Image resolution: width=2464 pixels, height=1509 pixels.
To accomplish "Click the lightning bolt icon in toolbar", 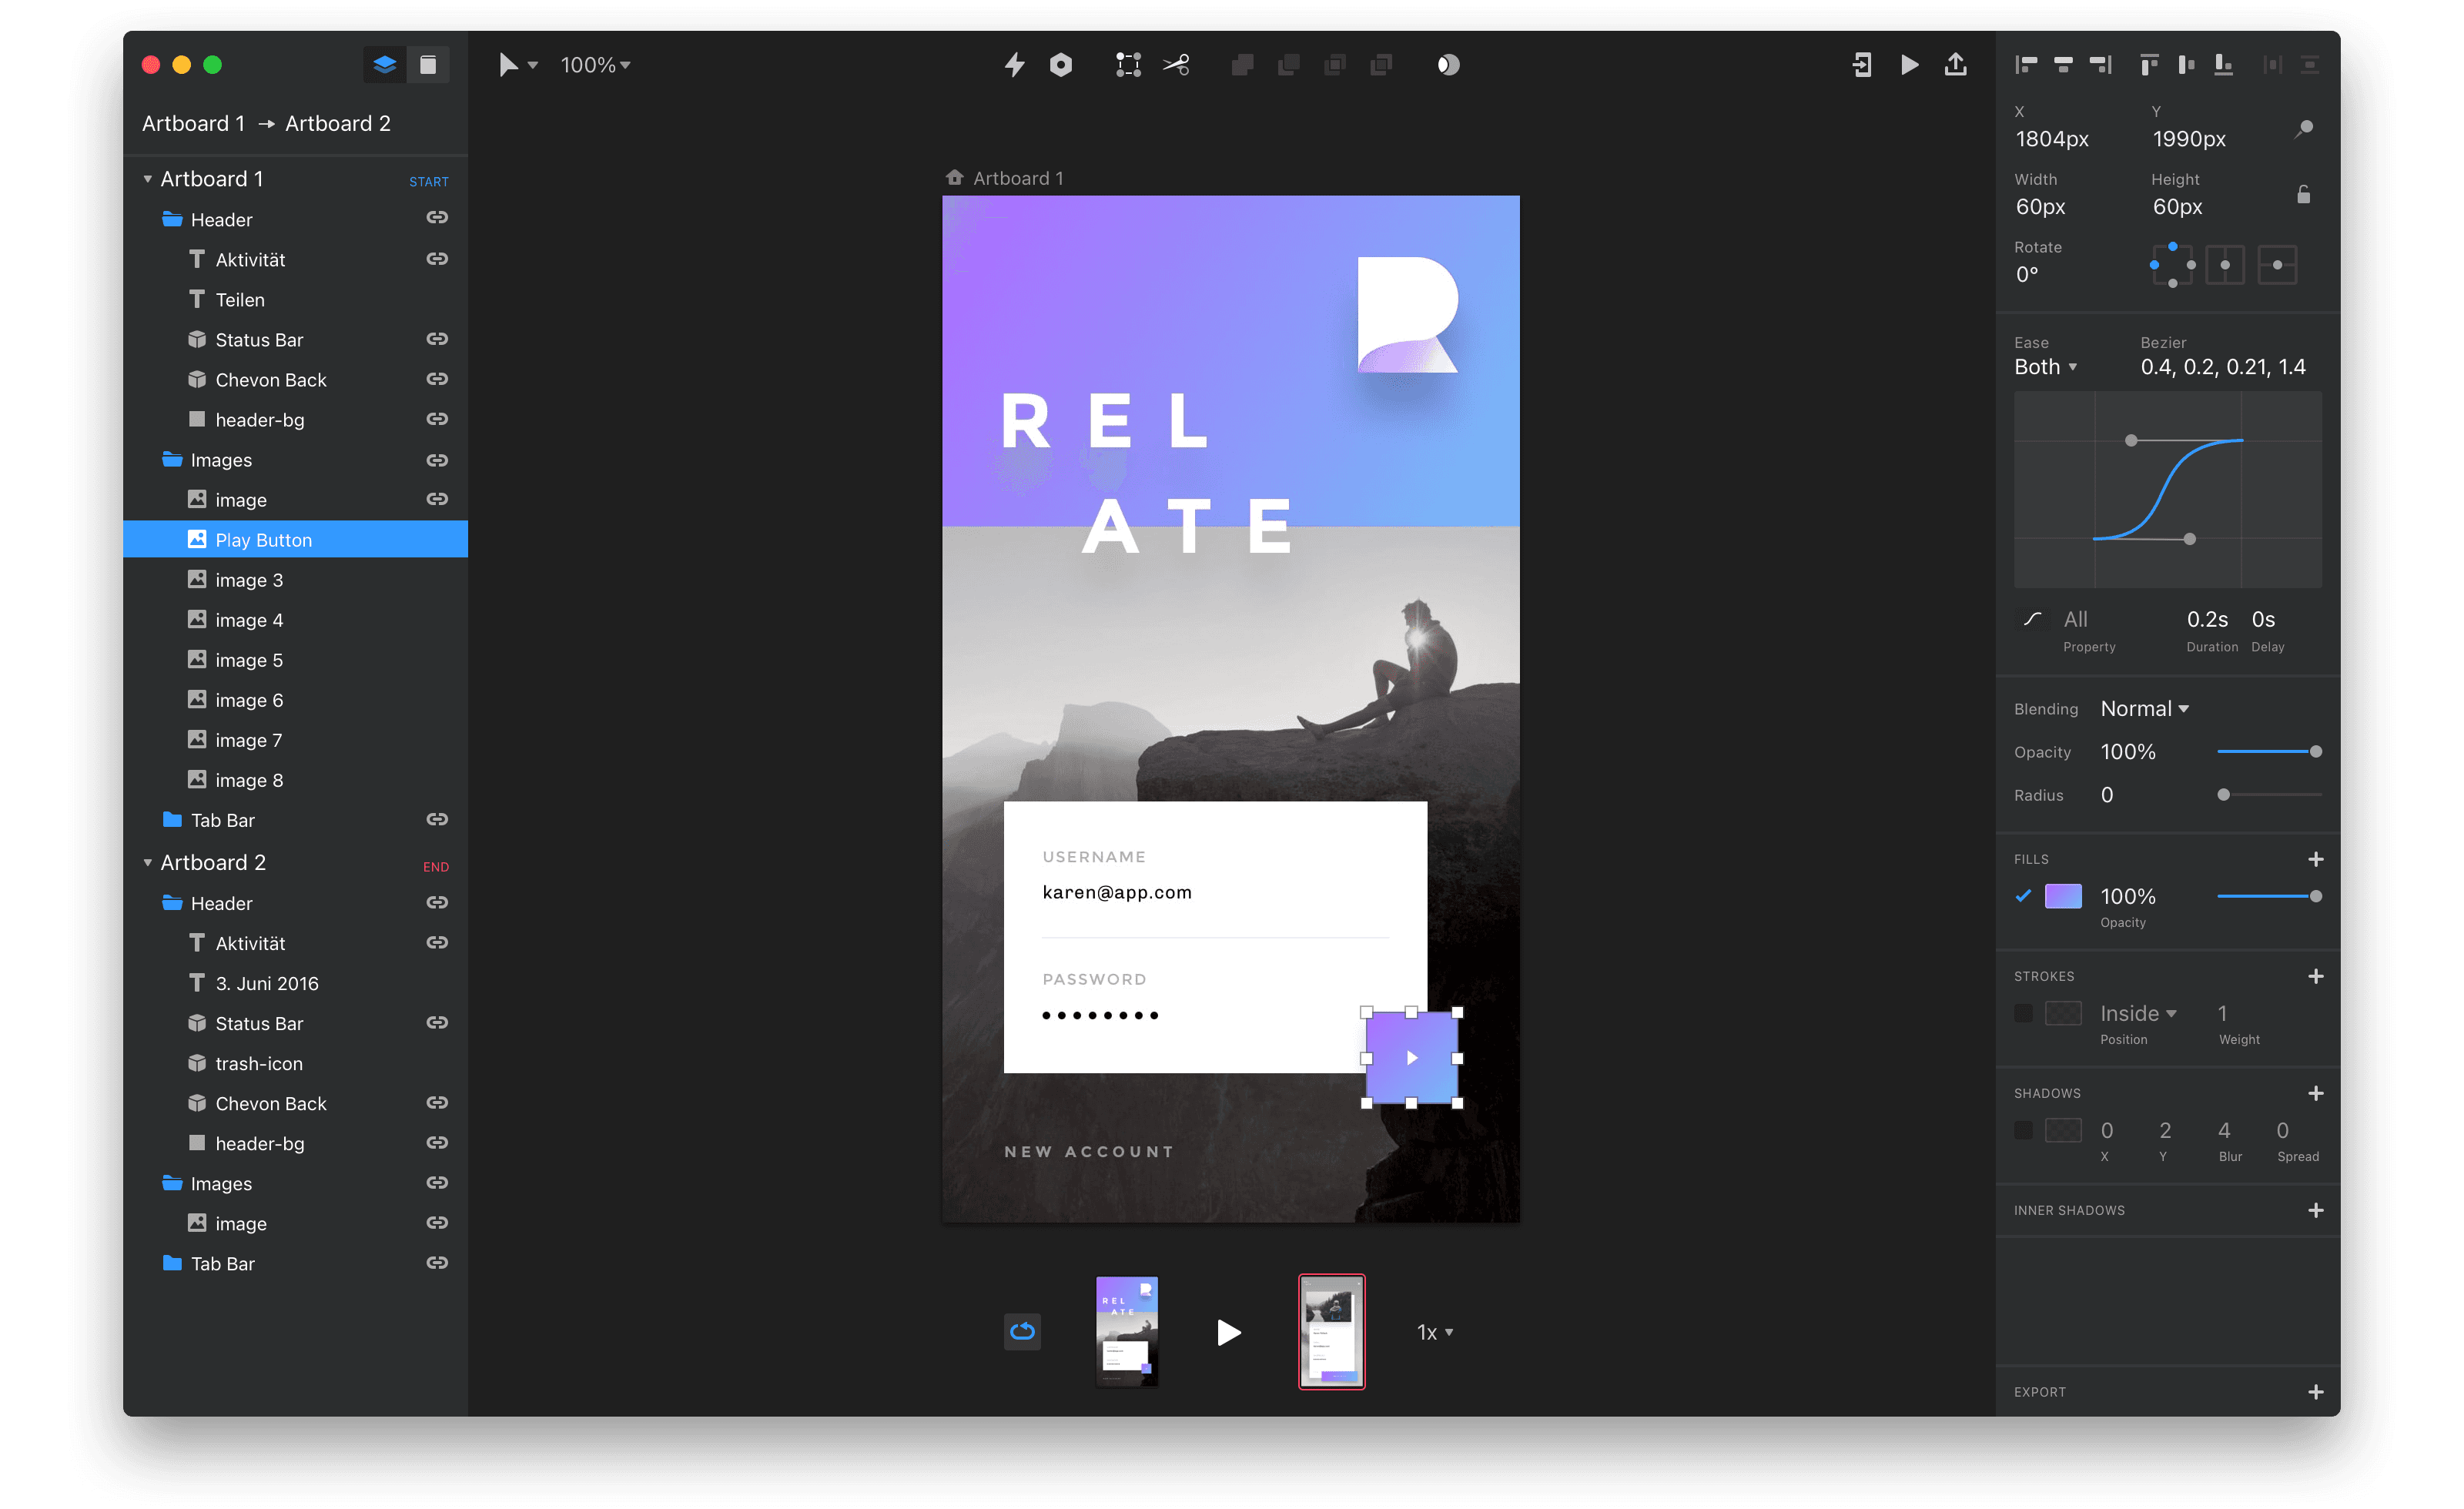I will (x=1014, y=65).
